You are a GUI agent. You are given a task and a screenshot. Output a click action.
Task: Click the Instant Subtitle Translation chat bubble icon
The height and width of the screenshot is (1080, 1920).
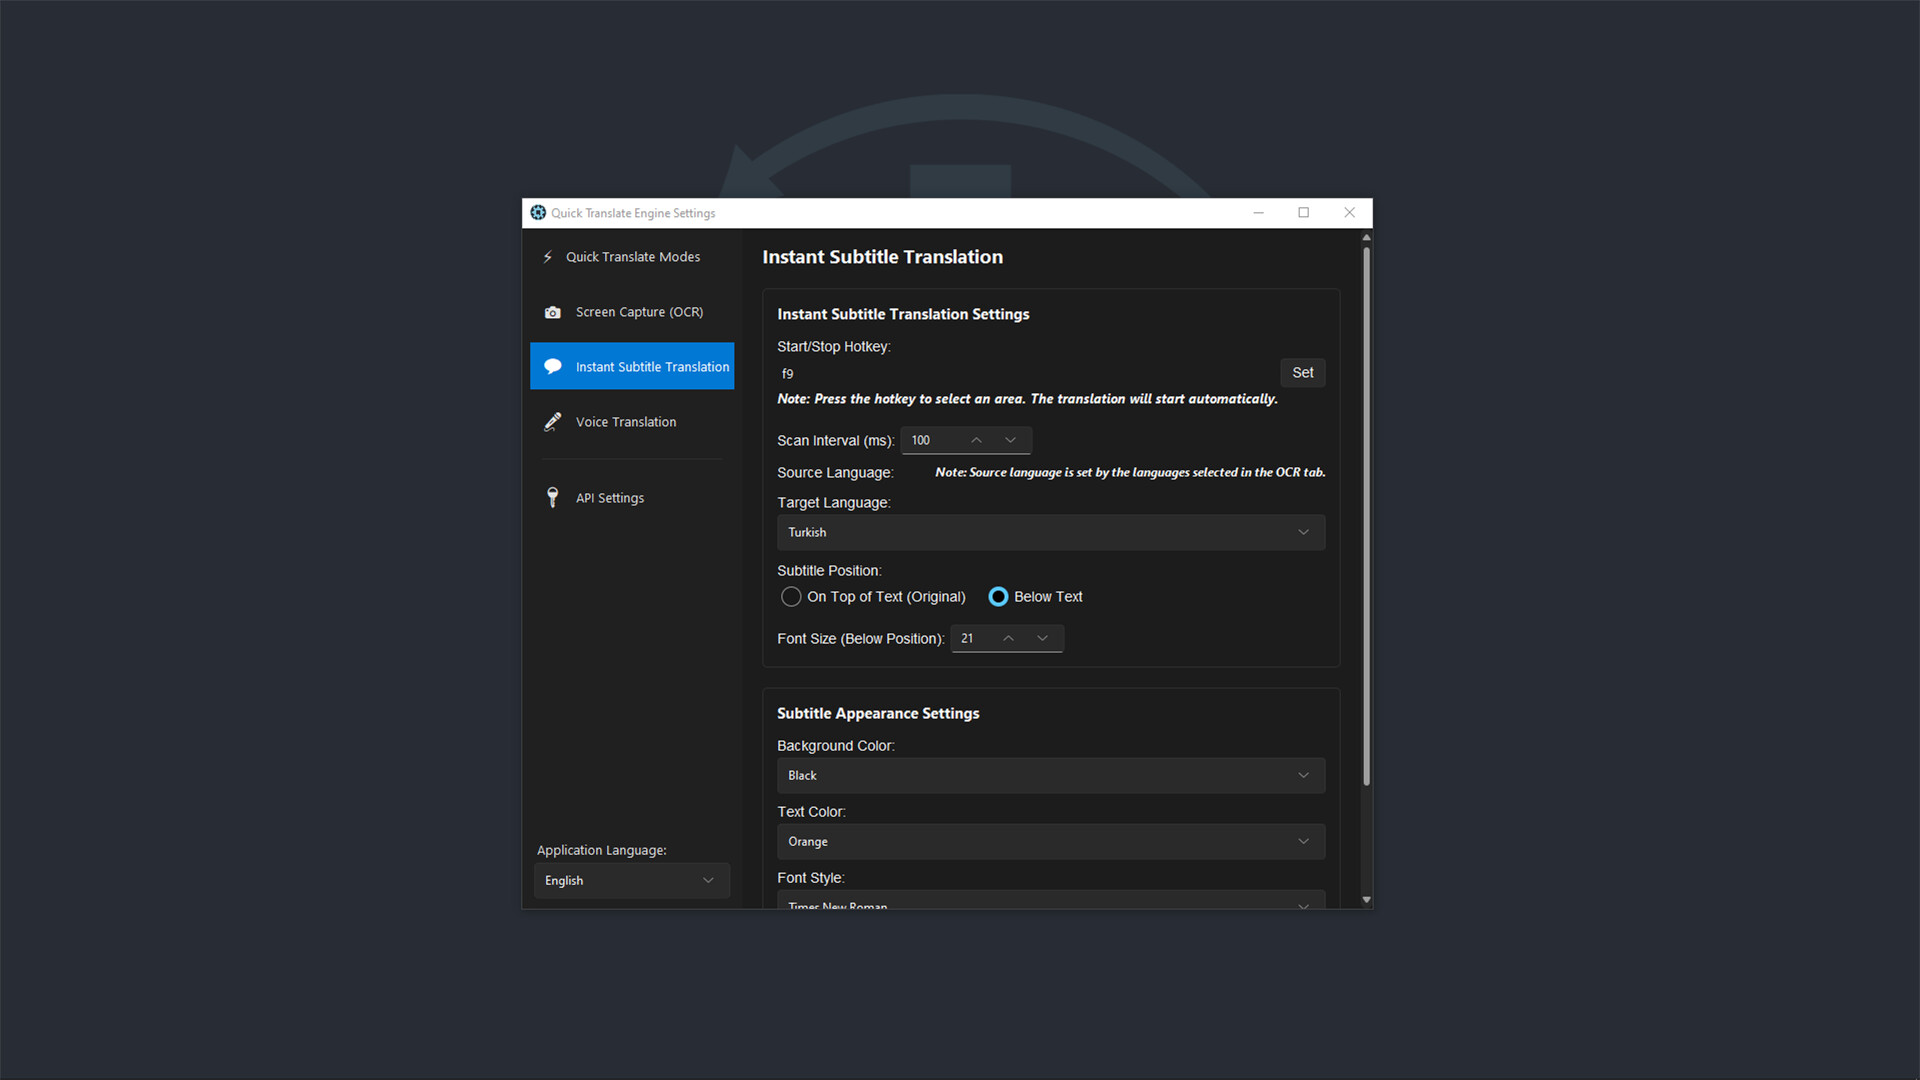553,366
